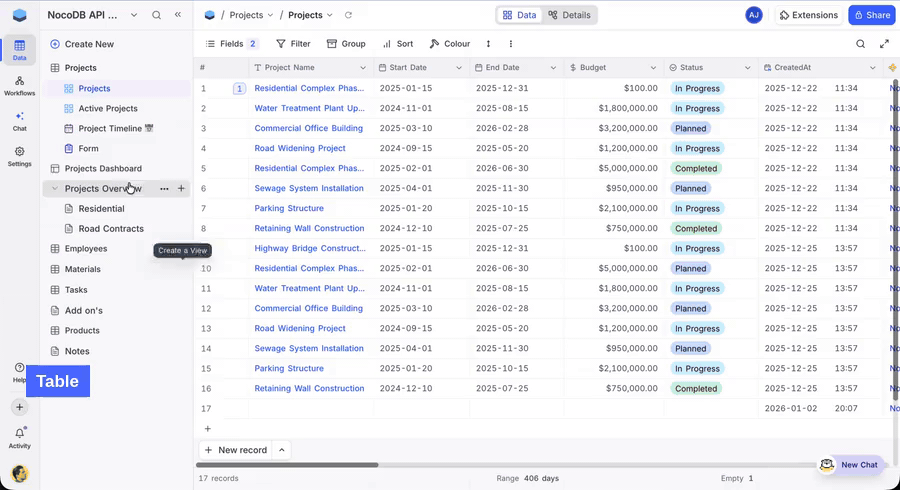Click empty Project Name cell in row 17
The height and width of the screenshot is (490, 900).
[x=311, y=409]
